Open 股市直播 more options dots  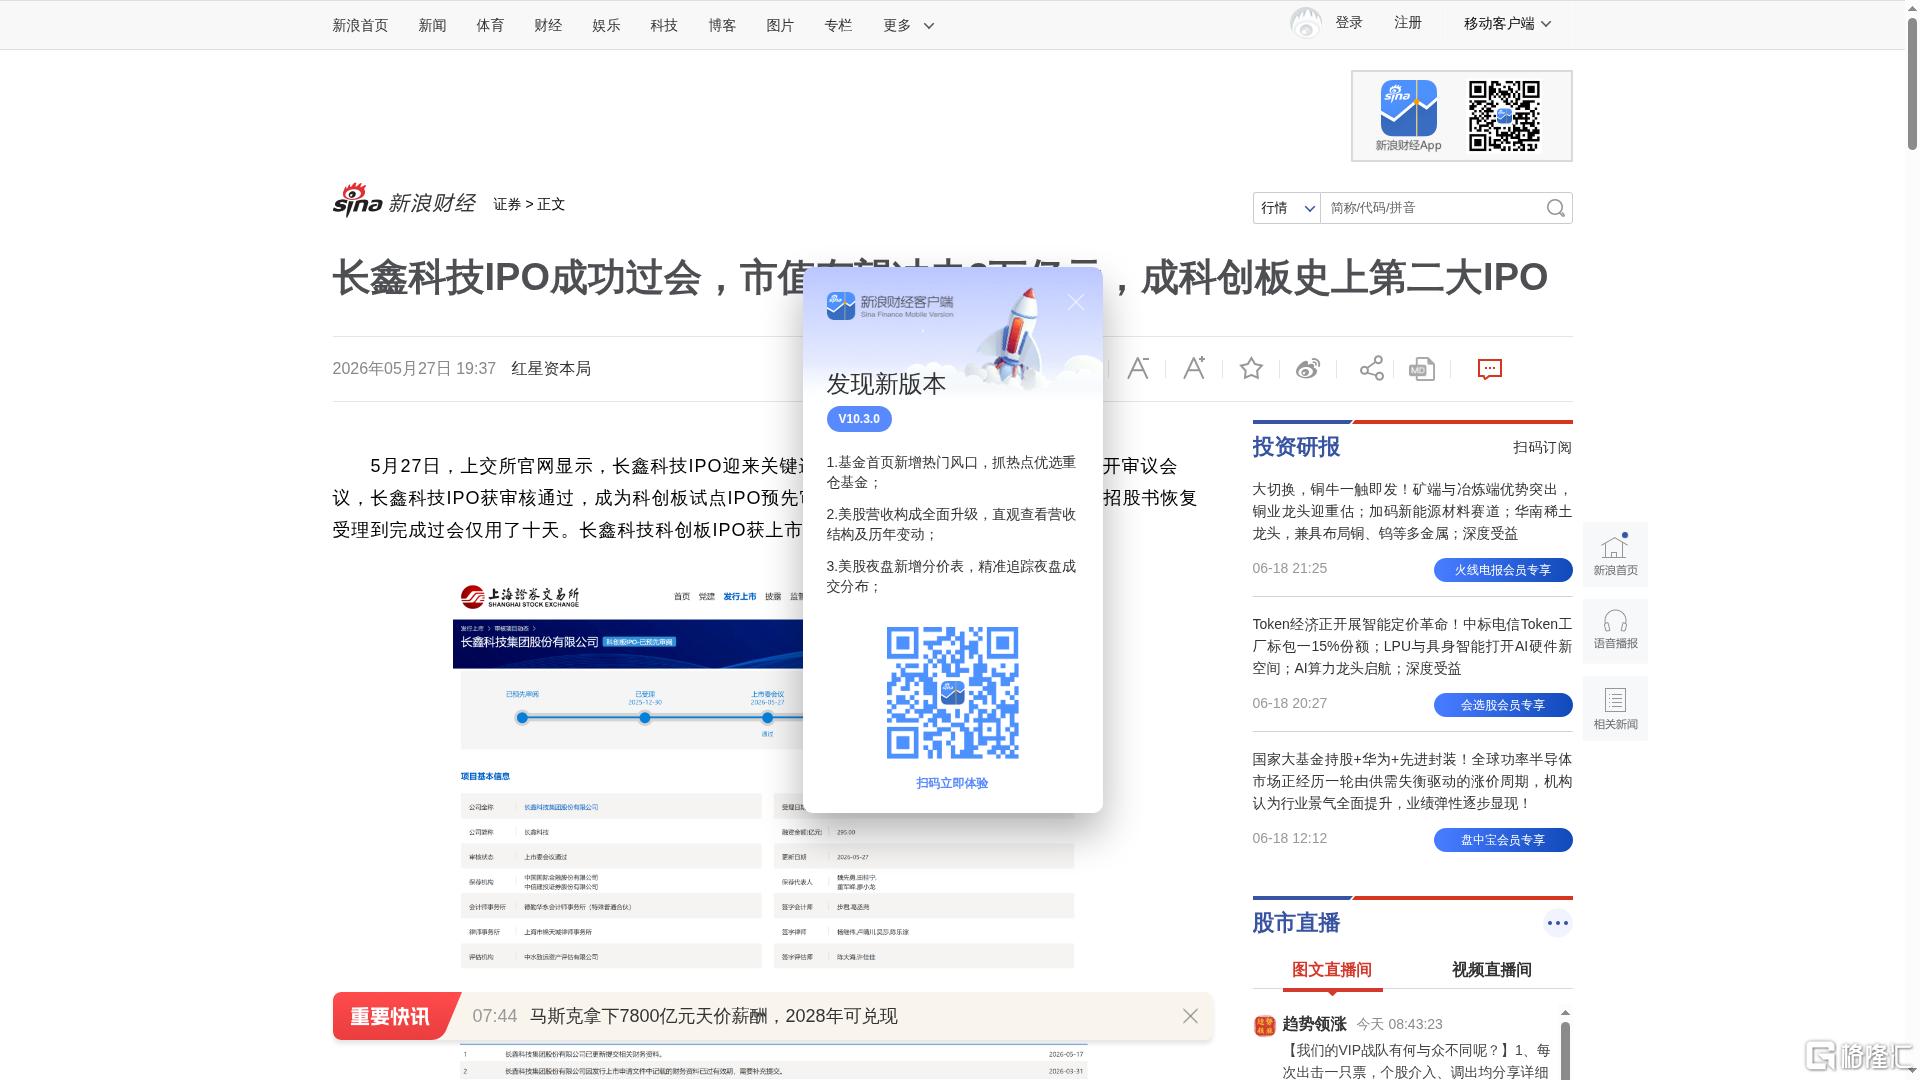click(1557, 923)
